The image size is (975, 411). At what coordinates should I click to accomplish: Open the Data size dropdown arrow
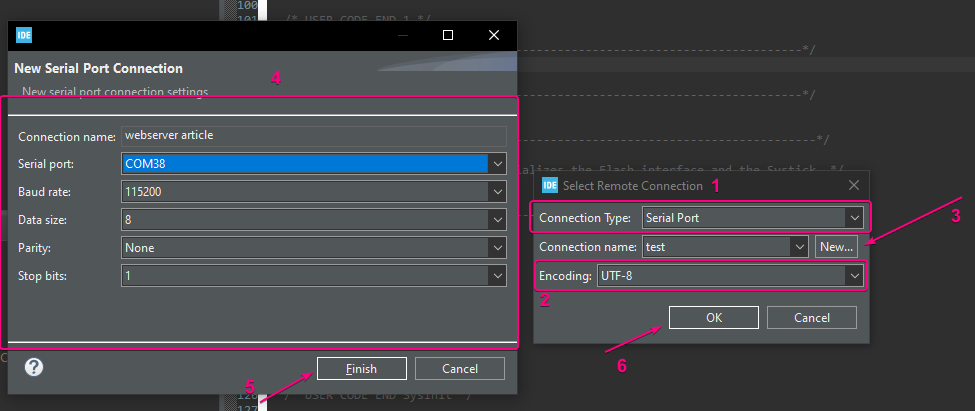[497, 220]
